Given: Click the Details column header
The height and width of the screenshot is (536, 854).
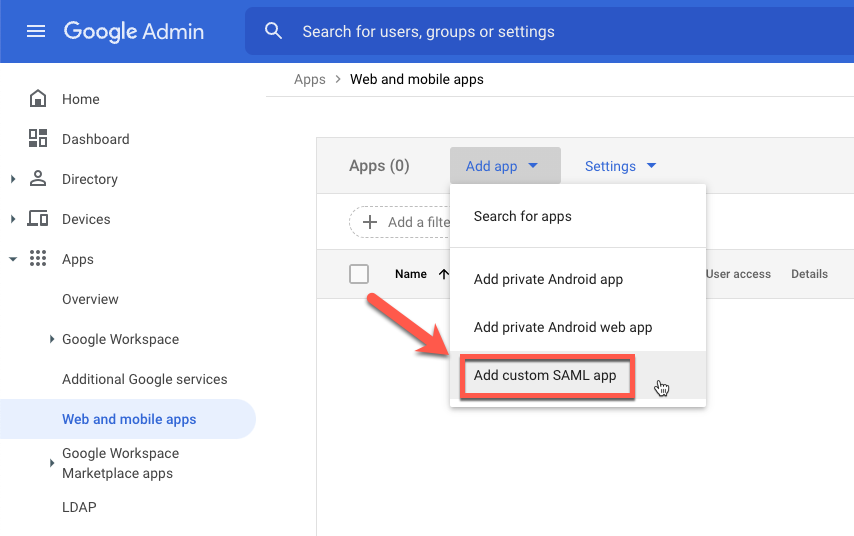Looking at the screenshot, I should [809, 274].
